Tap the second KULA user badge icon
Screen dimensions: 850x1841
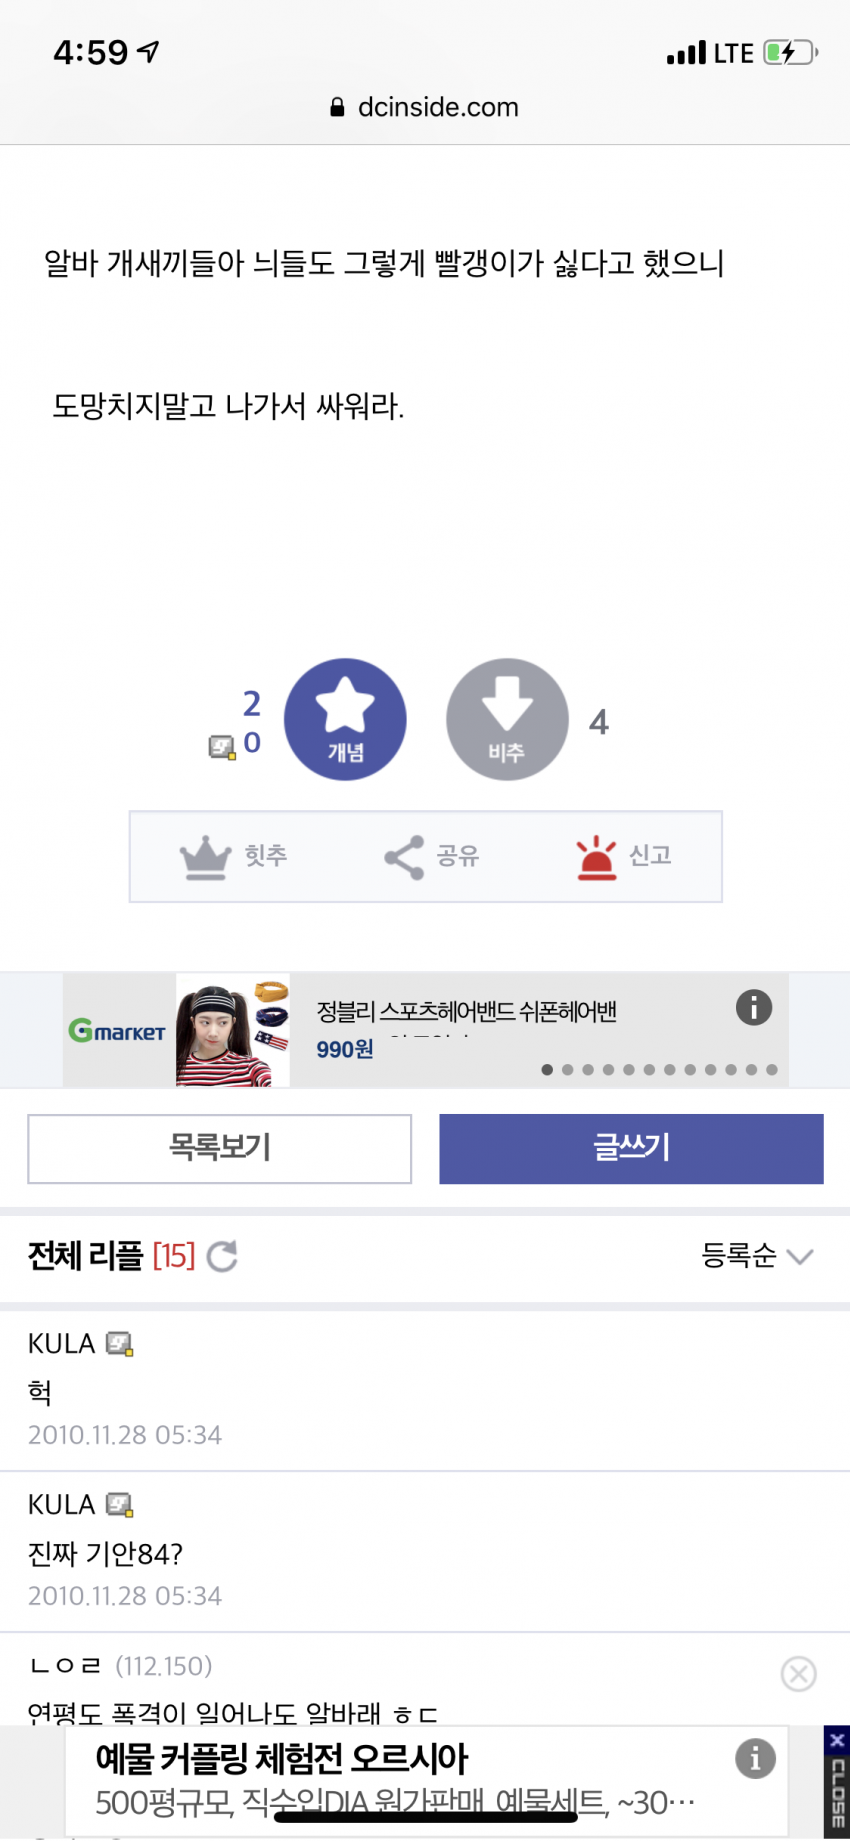(x=120, y=1505)
